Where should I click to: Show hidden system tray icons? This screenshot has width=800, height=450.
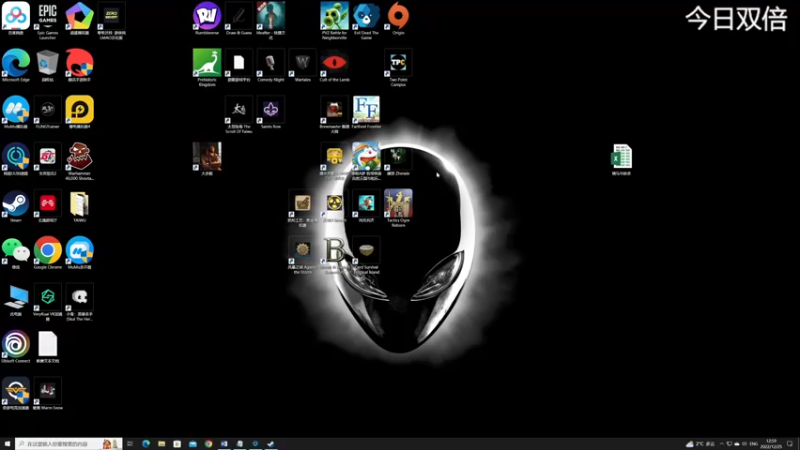click(721, 444)
